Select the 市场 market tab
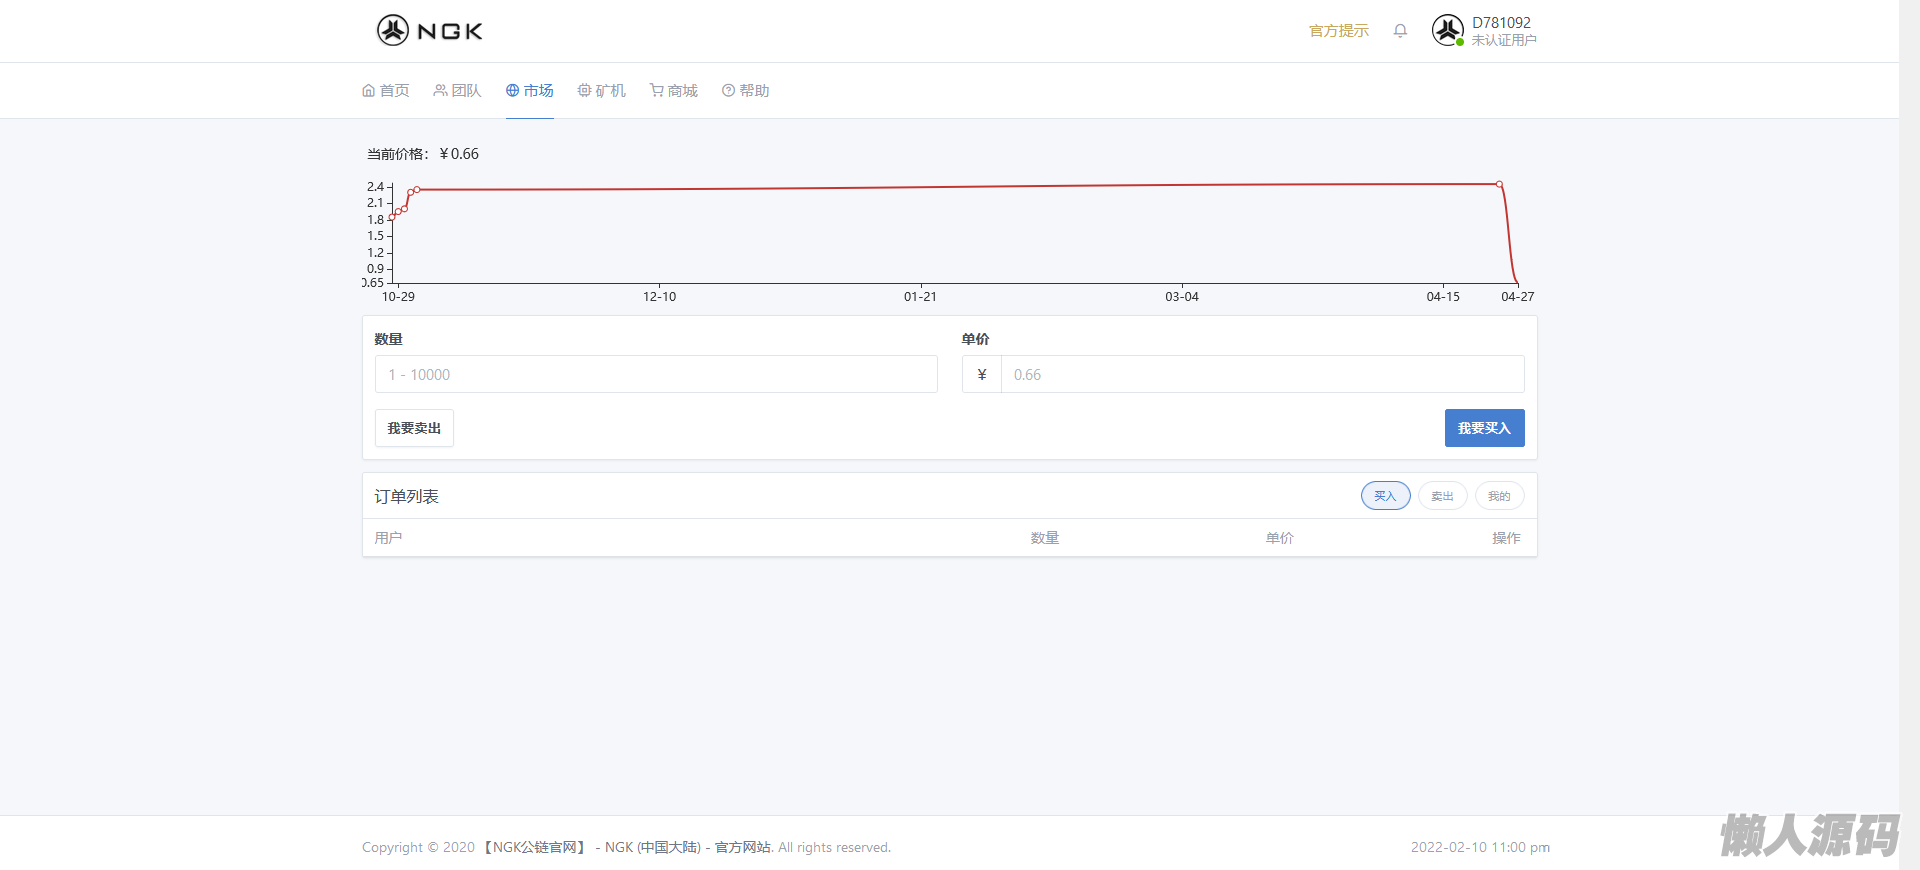This screenshot has height=870, width=1920. coord(529,91)
